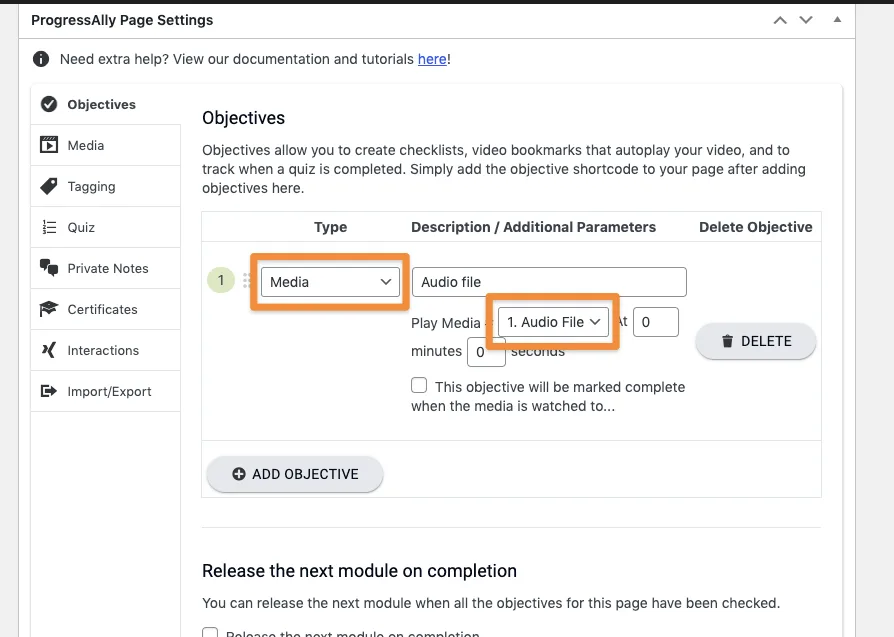Click the ADD OBJECTIVE button

click(x=295, y=474)
